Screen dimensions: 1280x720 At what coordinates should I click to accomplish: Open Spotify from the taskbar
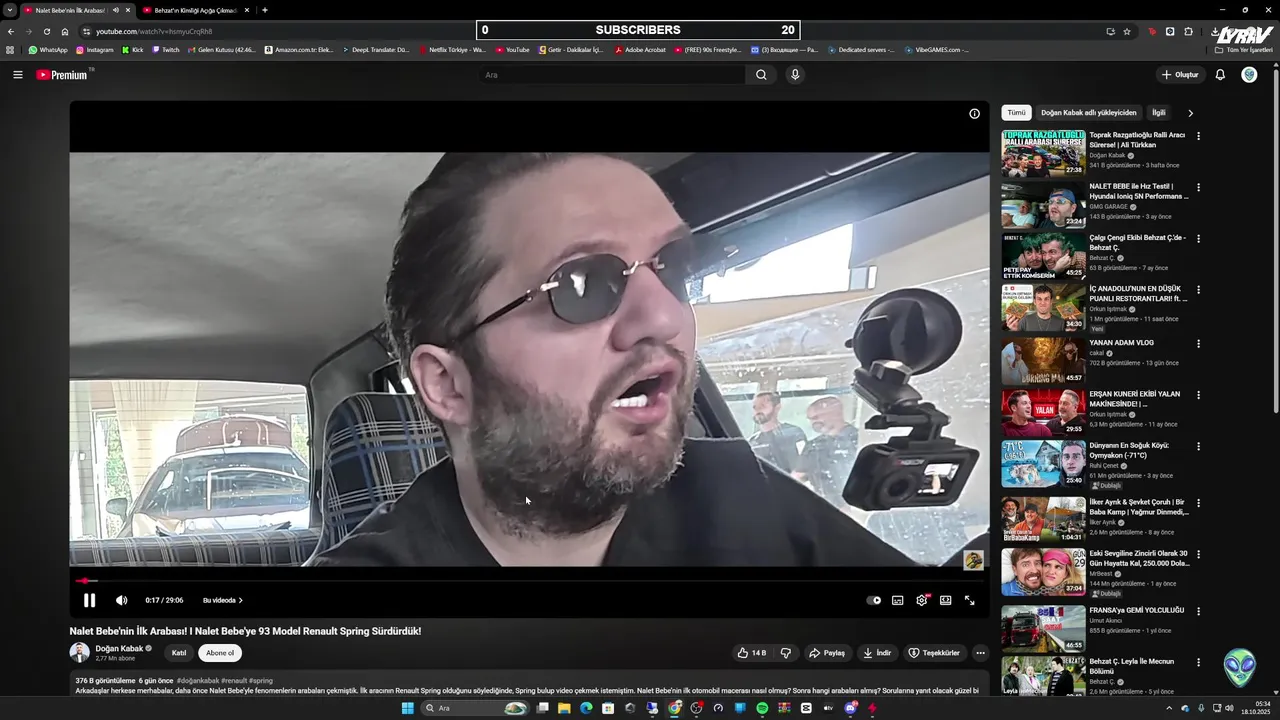click(762, 708)
